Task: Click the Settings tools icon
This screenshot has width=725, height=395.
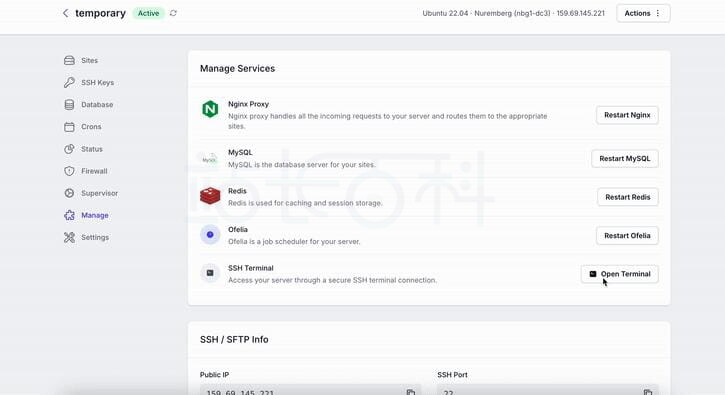Action: tap(69, 237)
